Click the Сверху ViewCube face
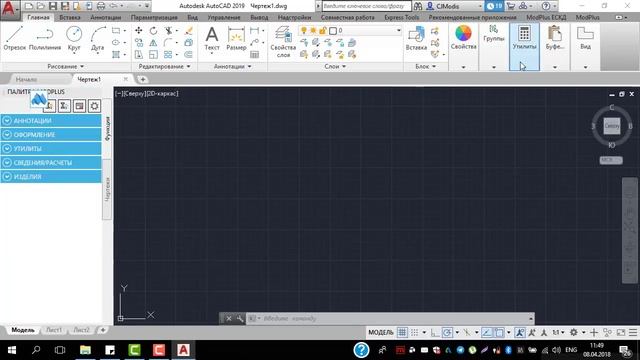Image resolution: width=640 pixels, height=360 pixels. pos(612,126)
